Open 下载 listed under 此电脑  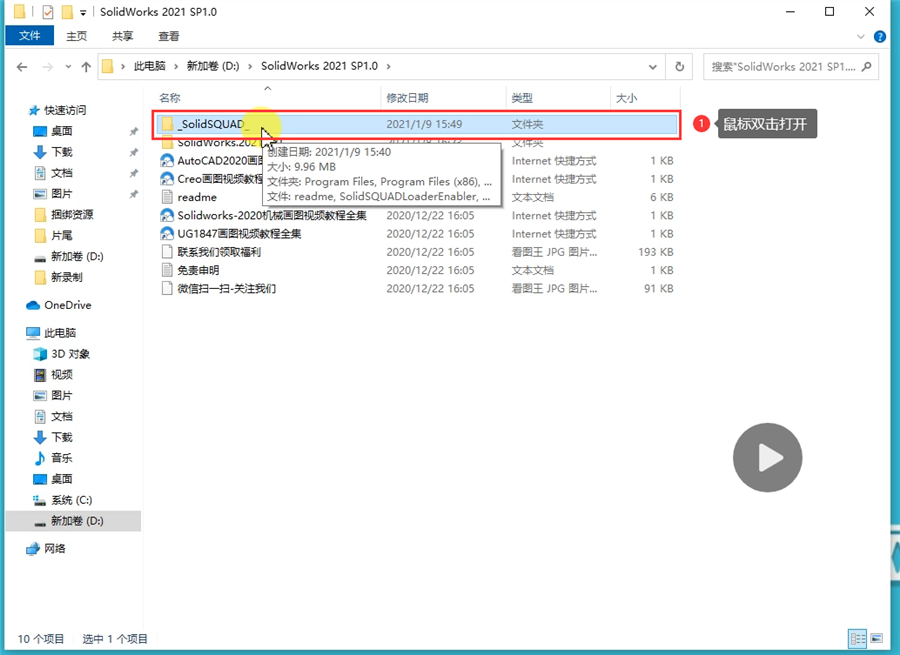(x=61, y=437)
